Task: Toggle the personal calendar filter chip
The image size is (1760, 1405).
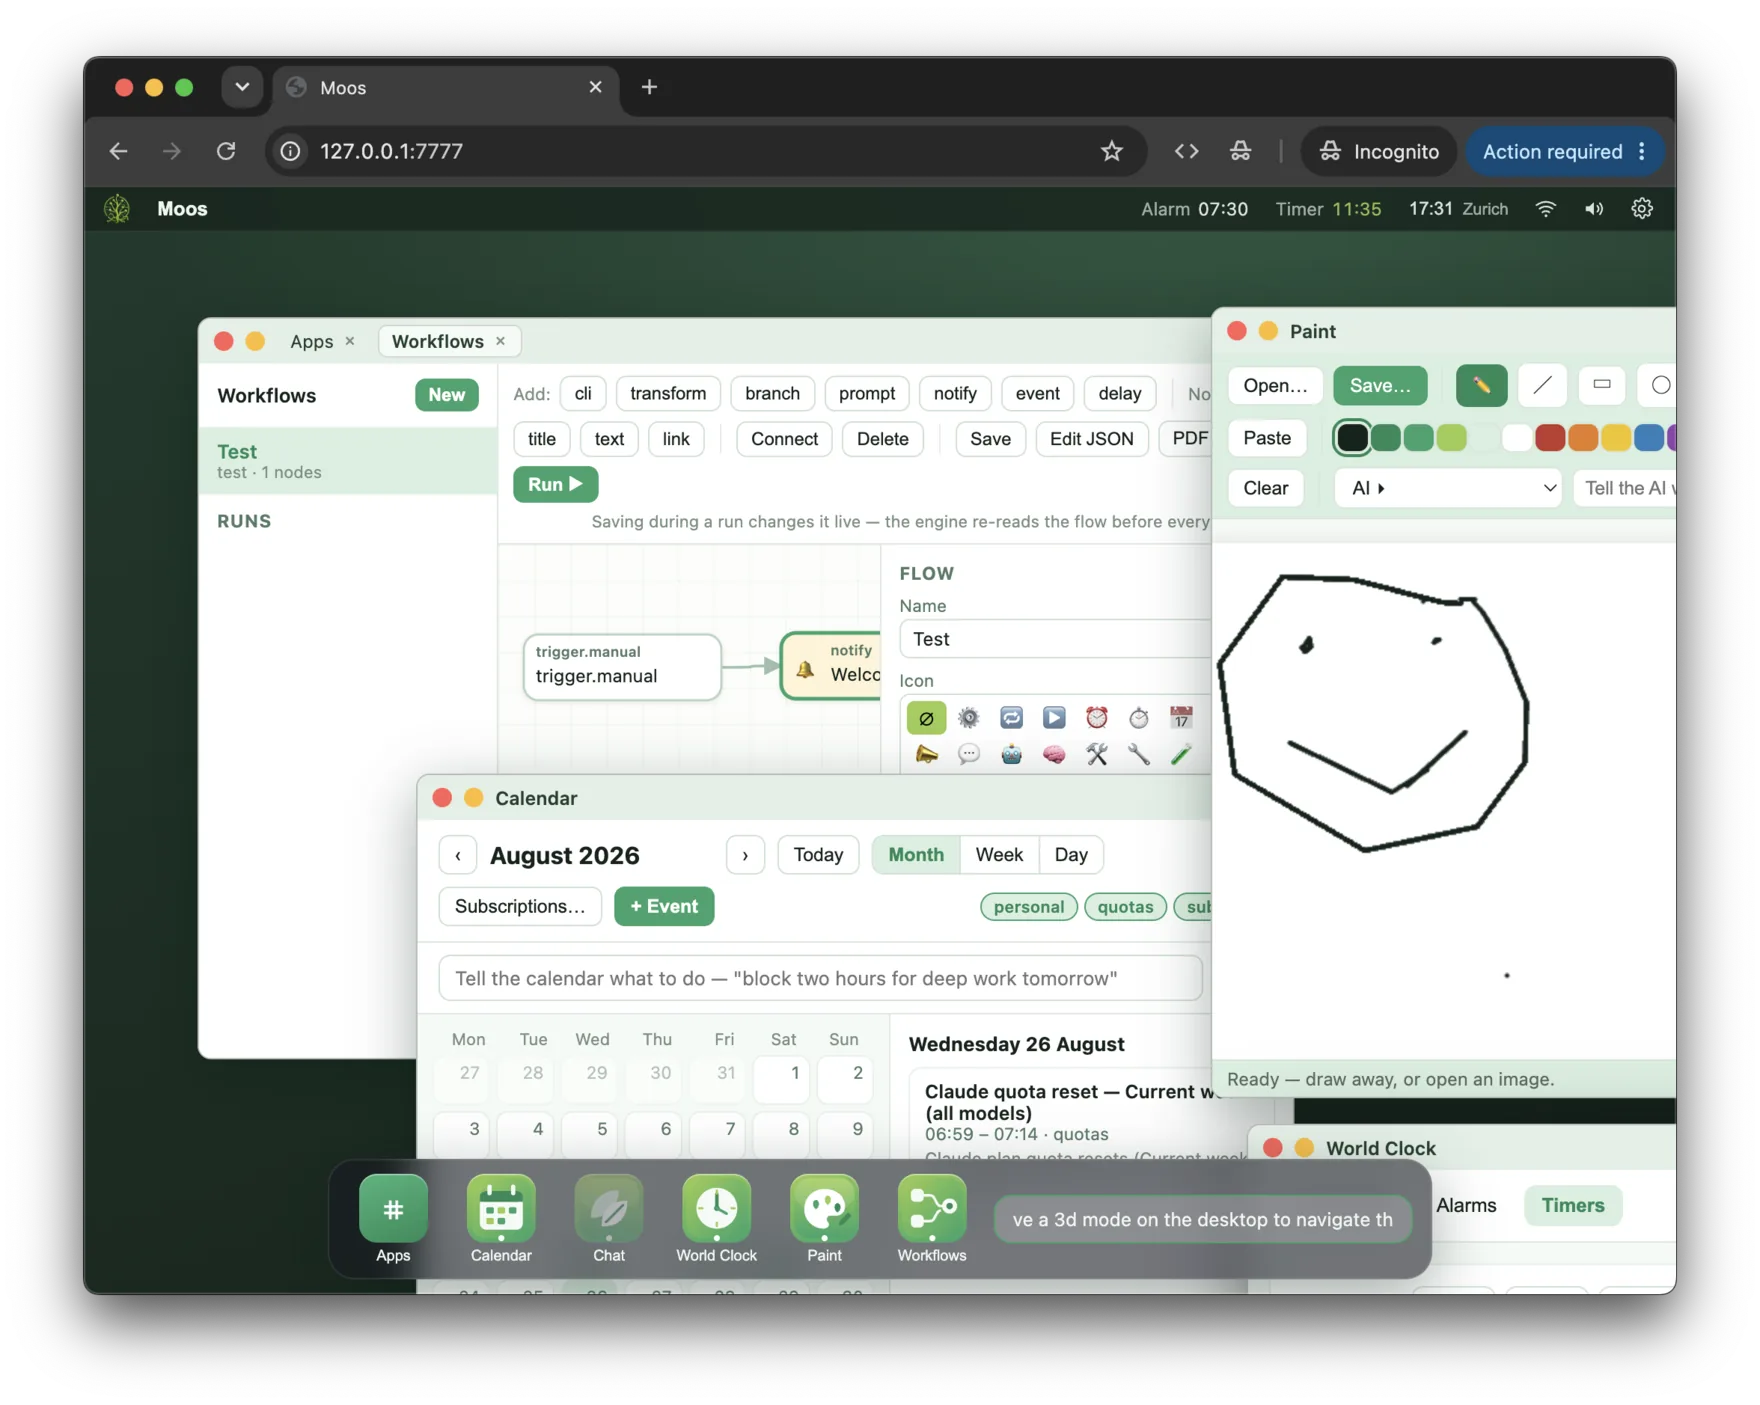Action: 1029,907
